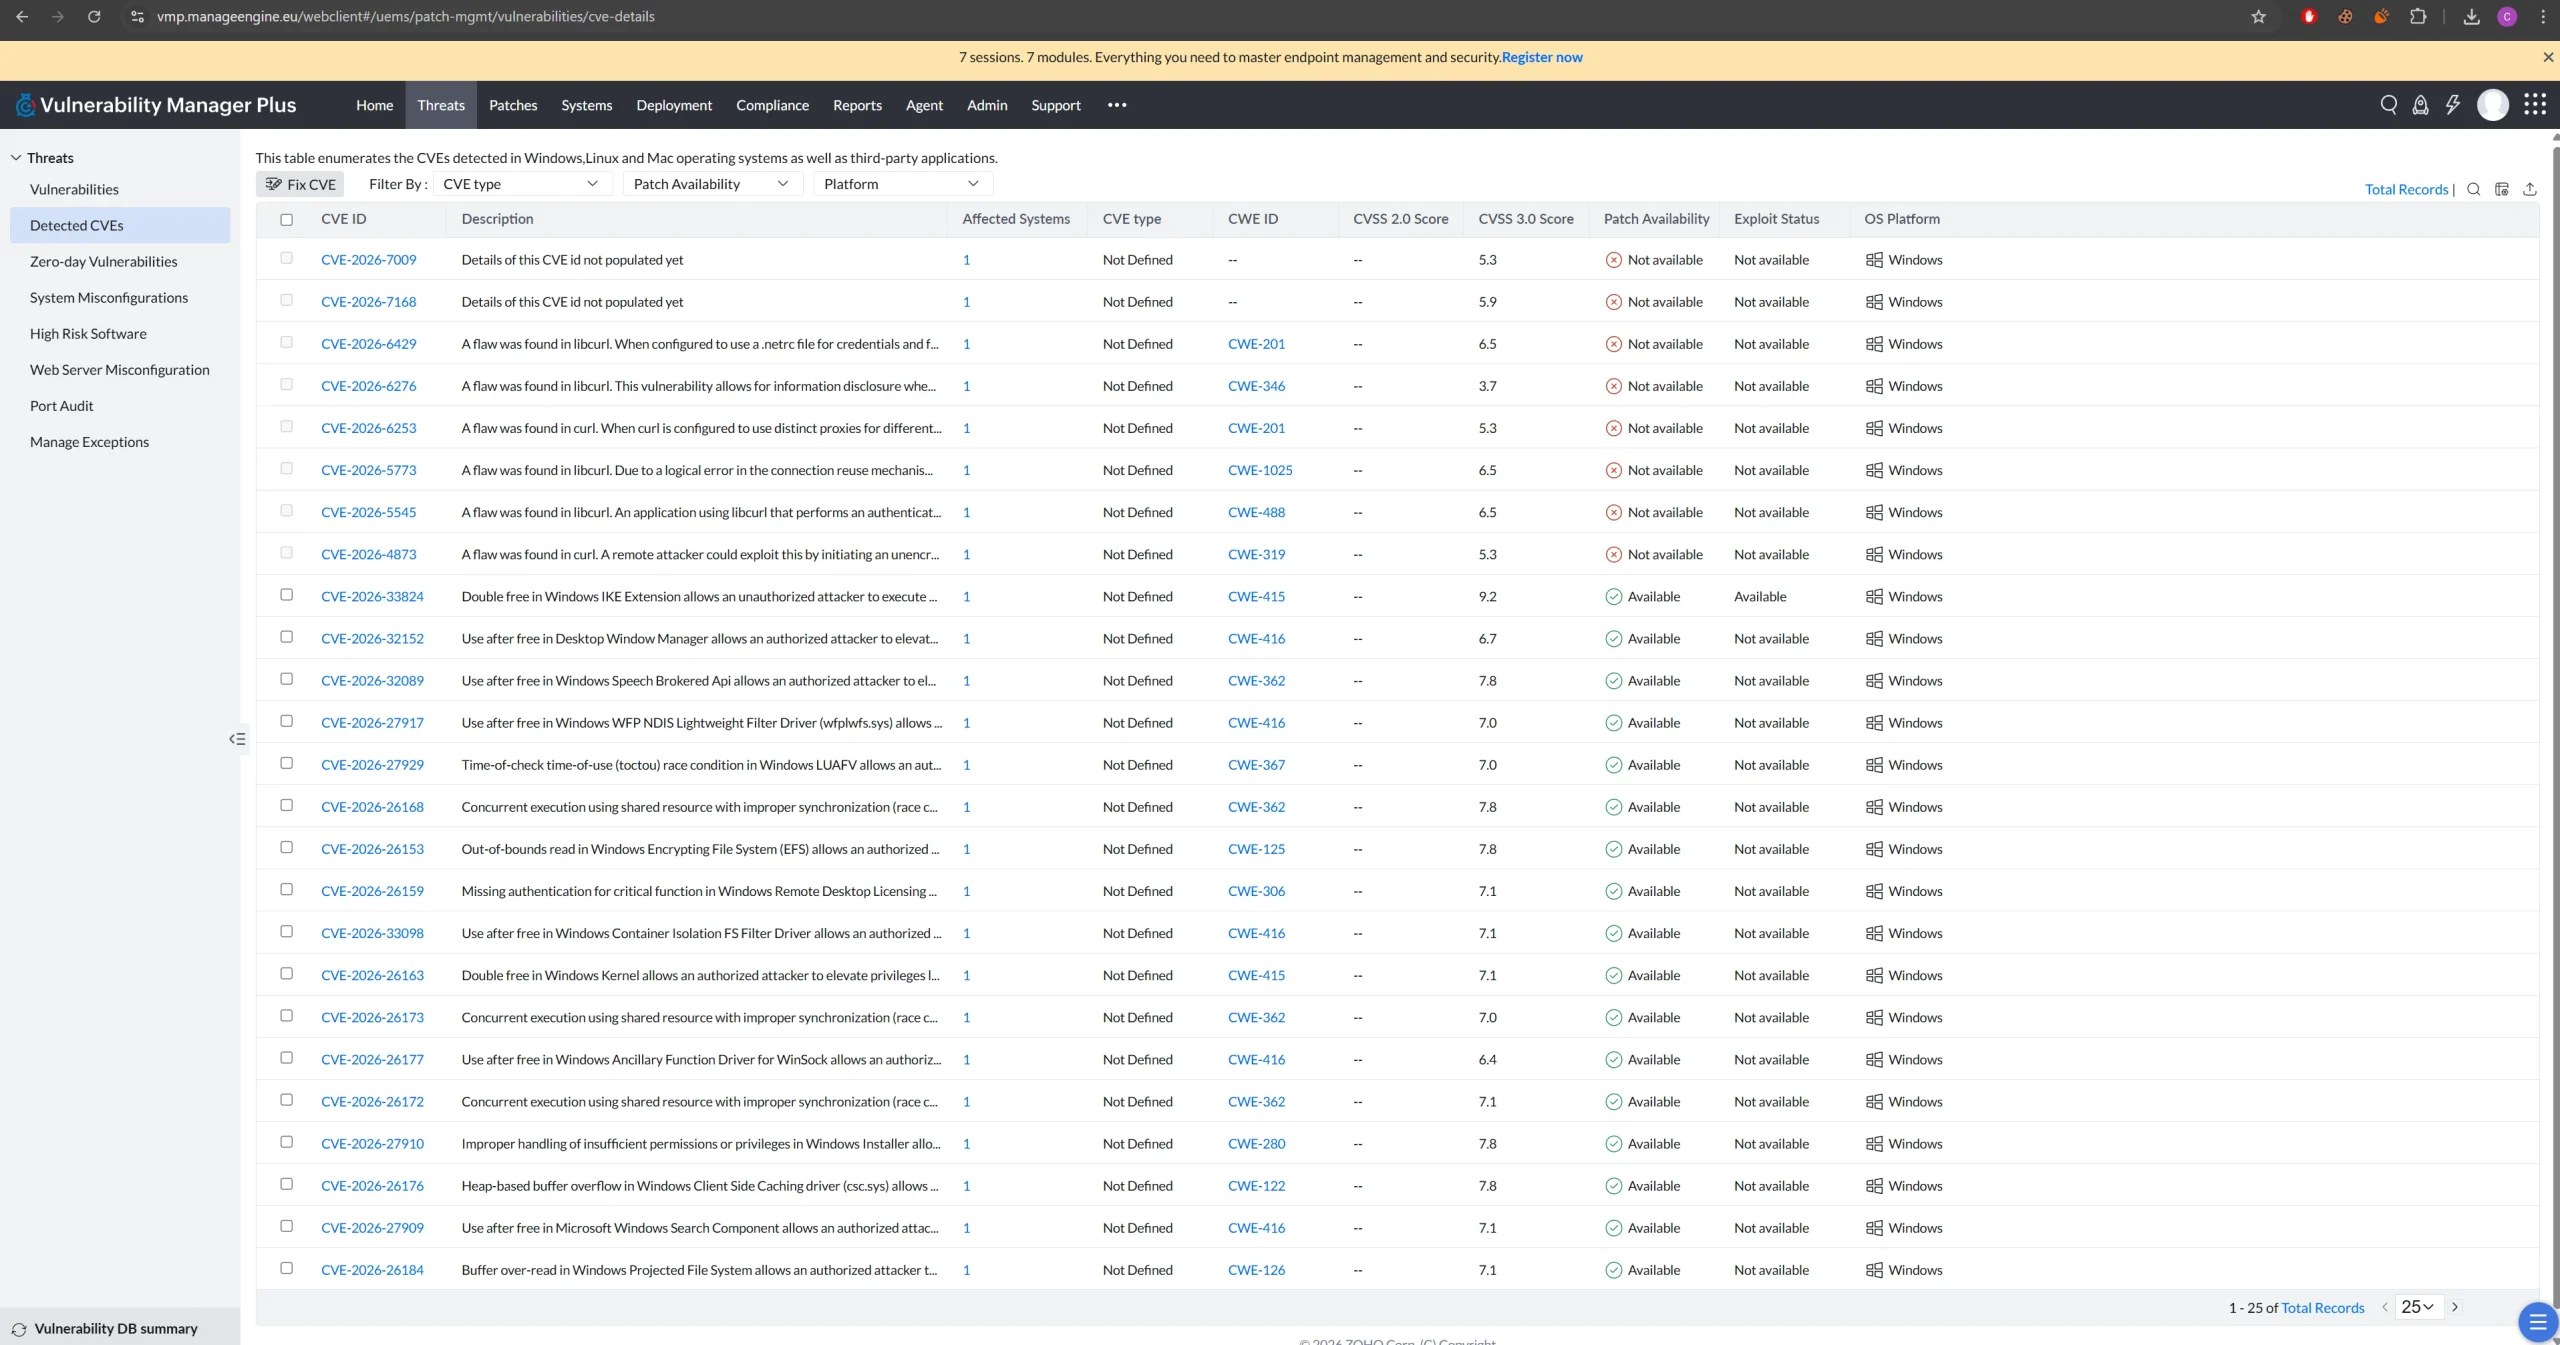Open the CVE type filter dropdown

pos(522,184)
